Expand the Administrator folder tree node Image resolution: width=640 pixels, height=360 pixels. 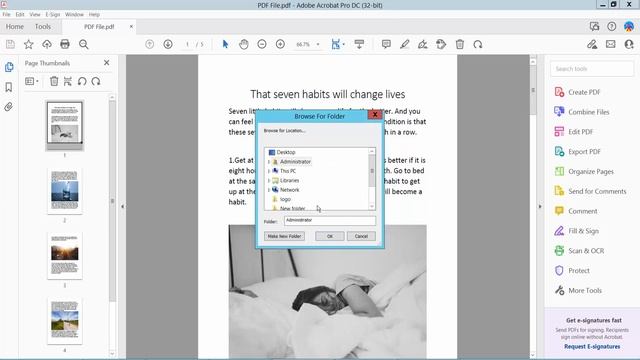click(x=269, y=162)
